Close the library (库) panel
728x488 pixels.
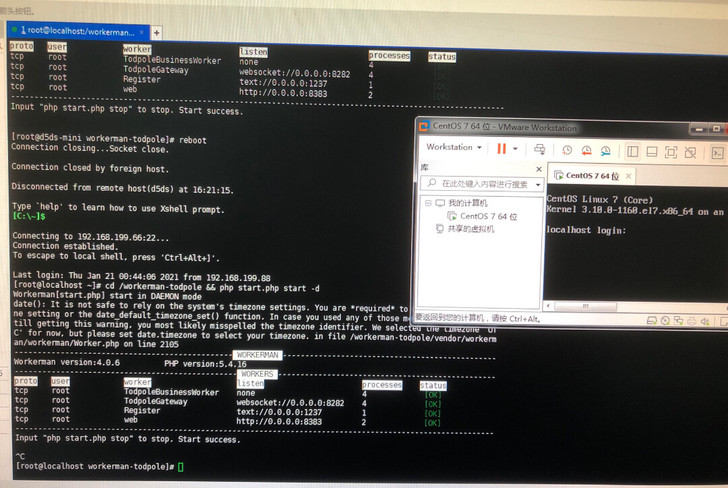[x=539, y=169]
